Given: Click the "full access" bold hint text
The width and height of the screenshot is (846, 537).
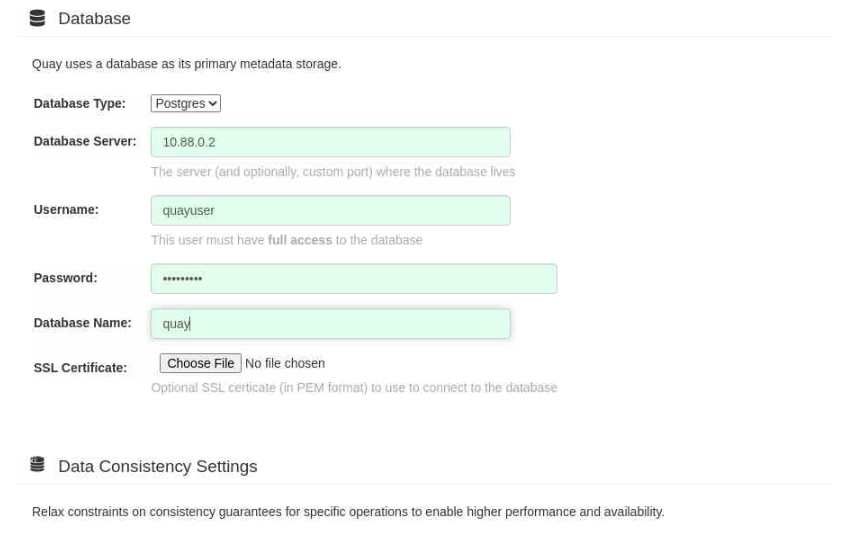Looking at the screenshot, I should [300, 240].
